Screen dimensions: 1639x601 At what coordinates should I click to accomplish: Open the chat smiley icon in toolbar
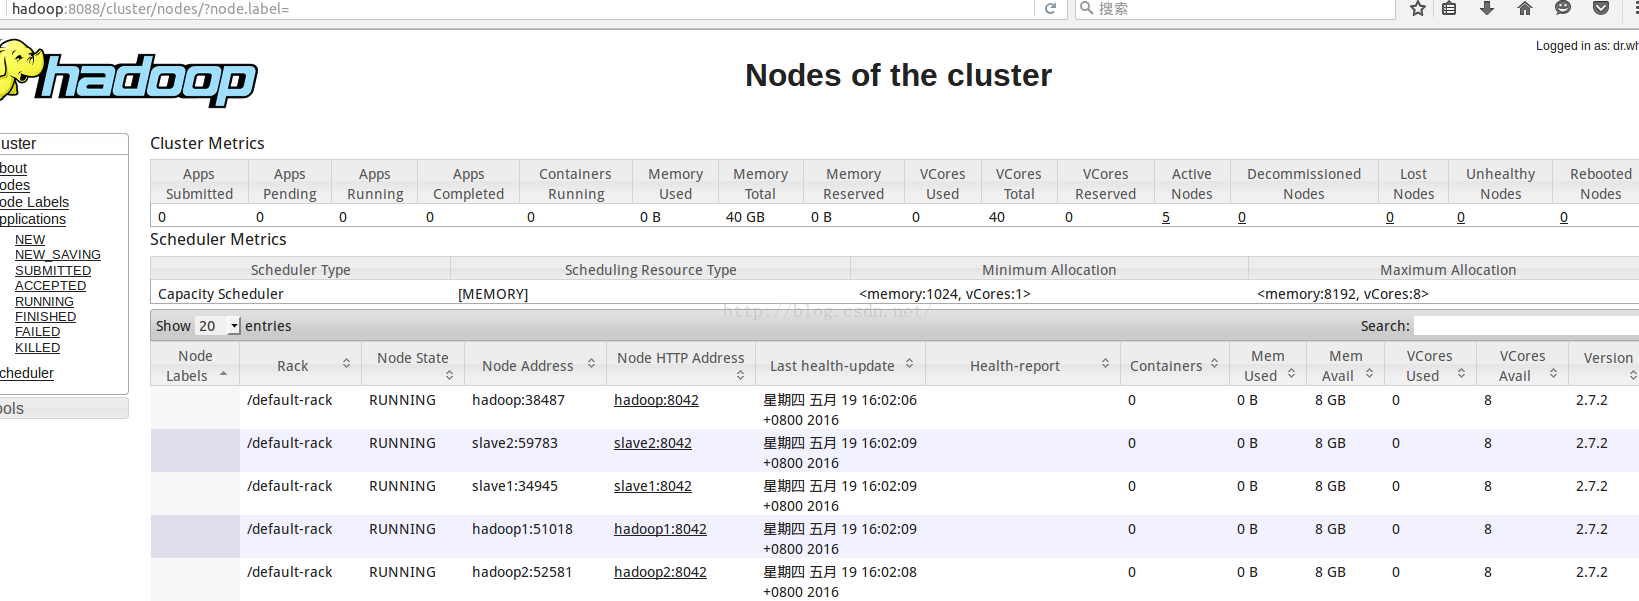1563,9
